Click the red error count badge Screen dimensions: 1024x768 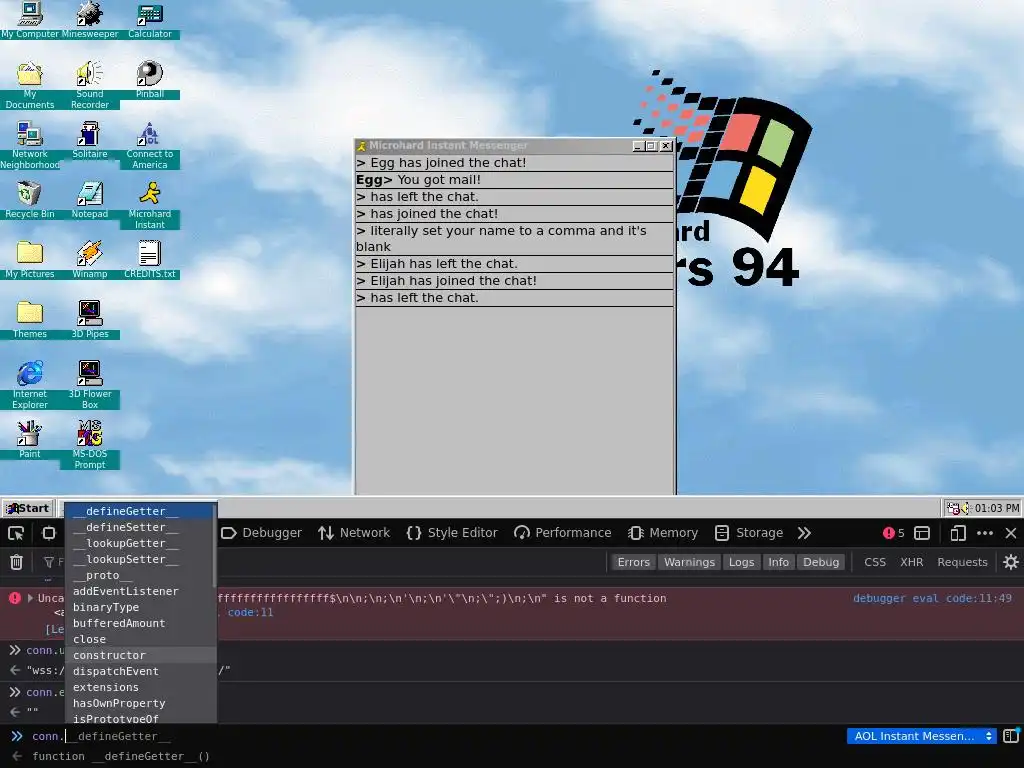pos(893,533)
